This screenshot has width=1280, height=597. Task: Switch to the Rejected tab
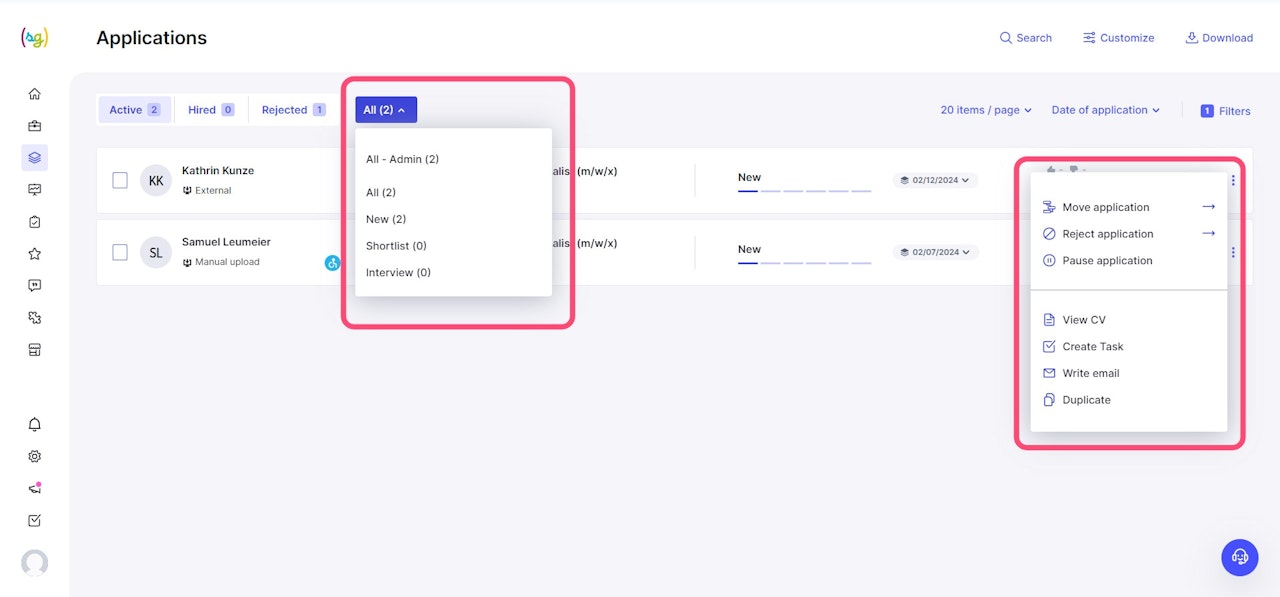point(292,110)
